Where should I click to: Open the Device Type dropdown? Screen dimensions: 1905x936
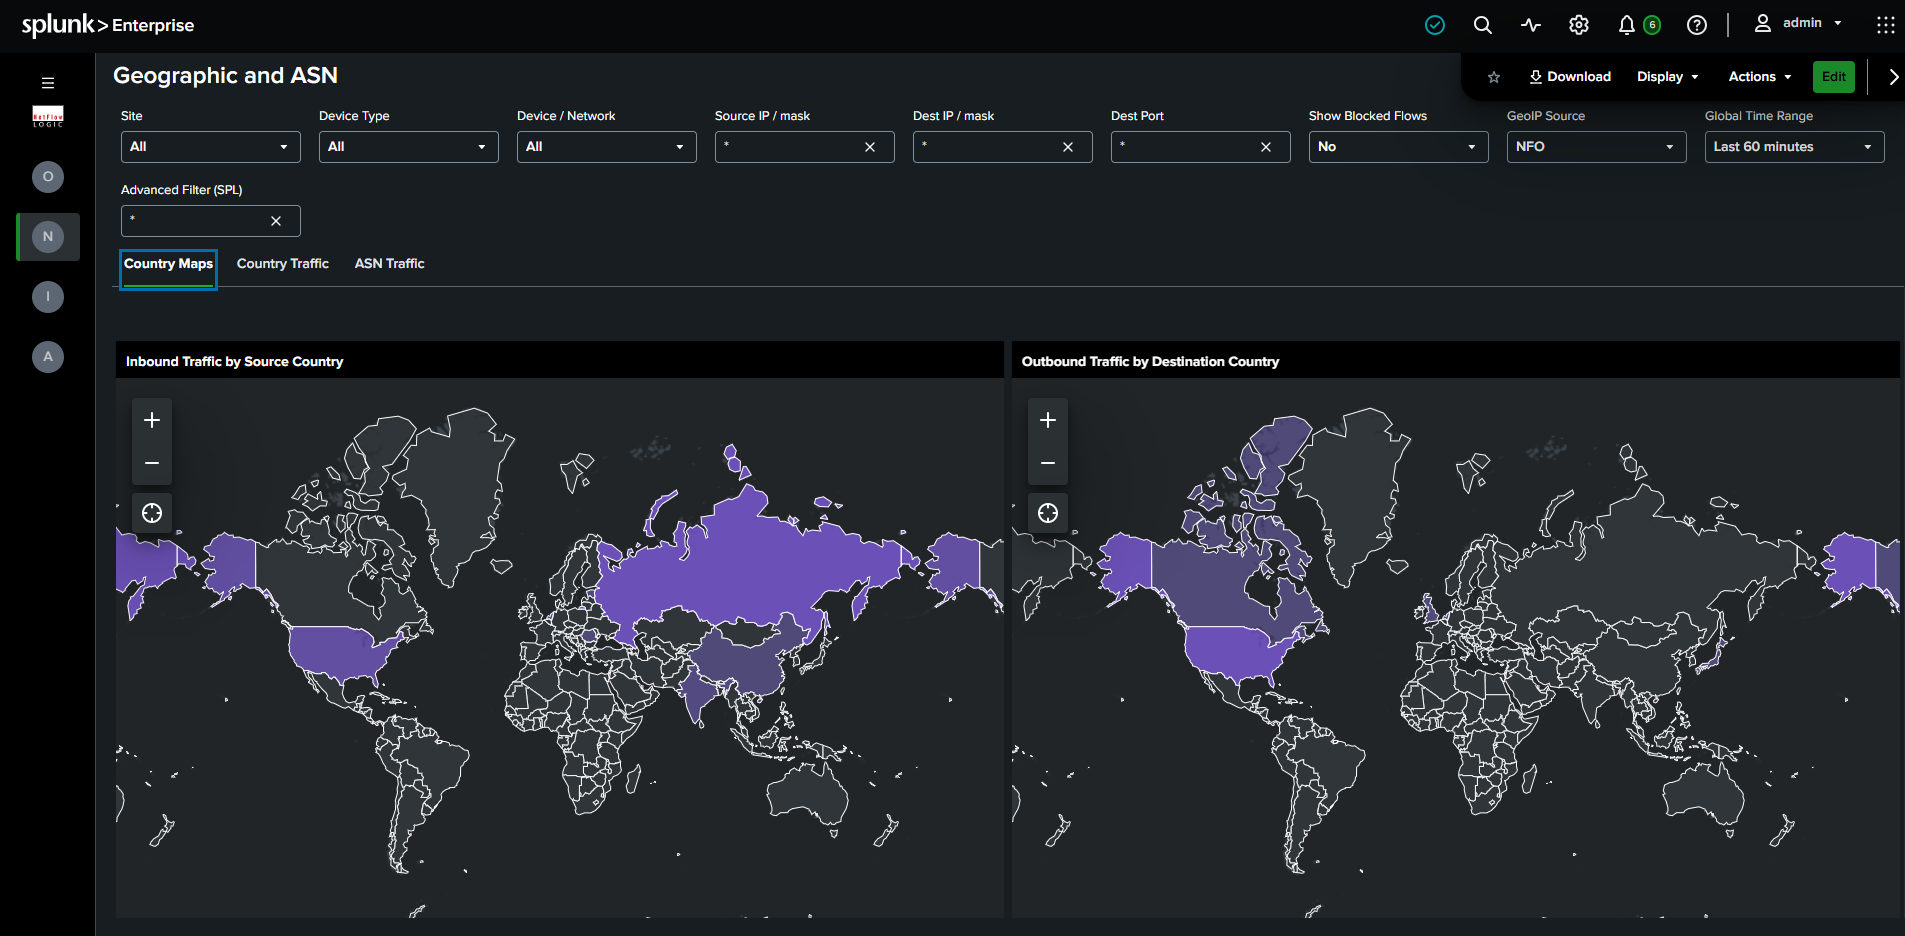tap(408, 147)
